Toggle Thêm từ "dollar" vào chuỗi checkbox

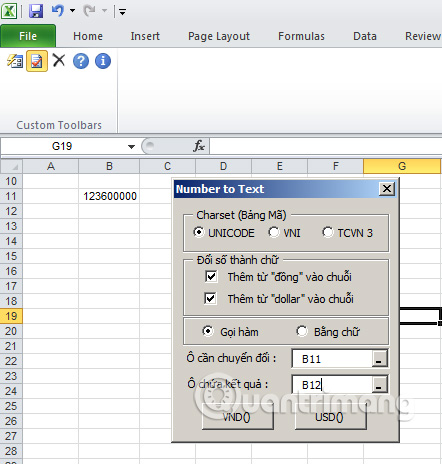[x=210, y=298]
